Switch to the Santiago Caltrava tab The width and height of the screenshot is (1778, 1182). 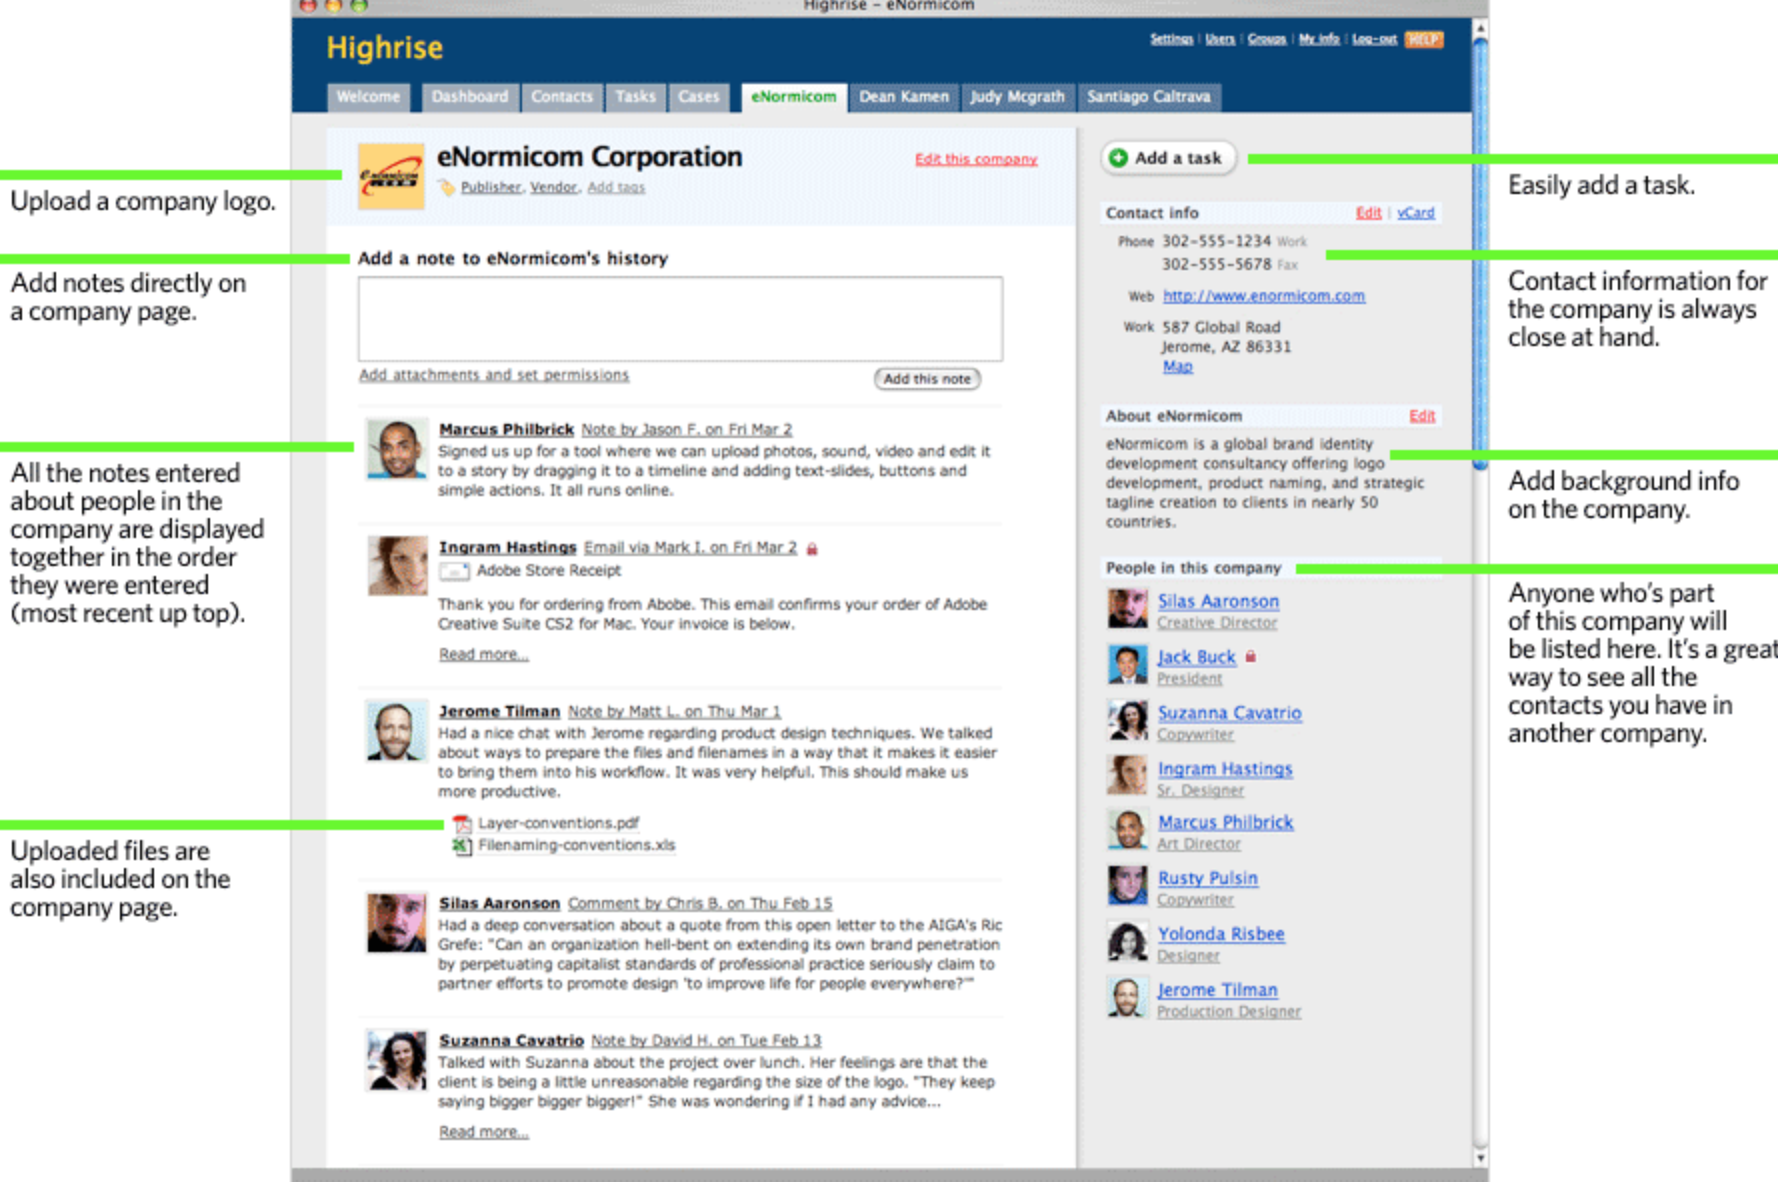coord(1149,97)
